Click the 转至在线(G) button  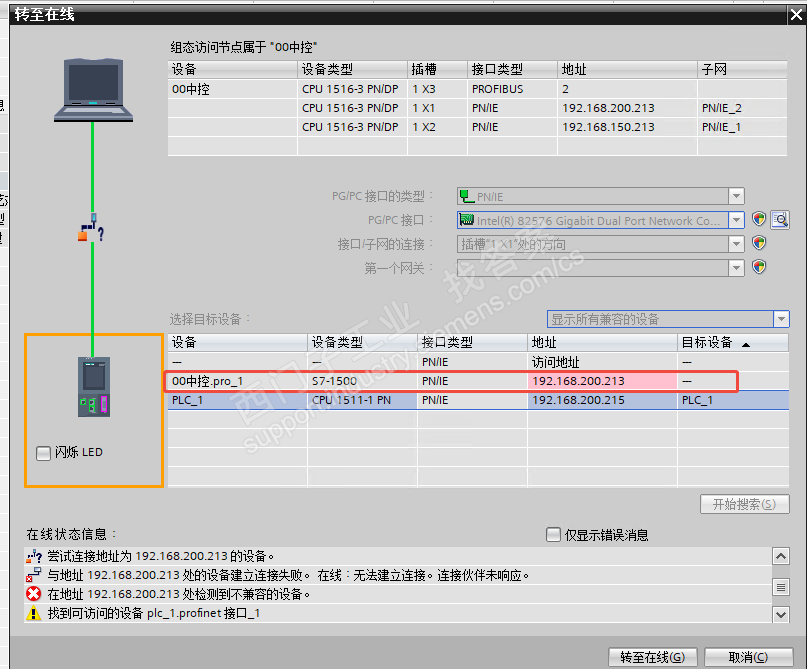point(653,657)
